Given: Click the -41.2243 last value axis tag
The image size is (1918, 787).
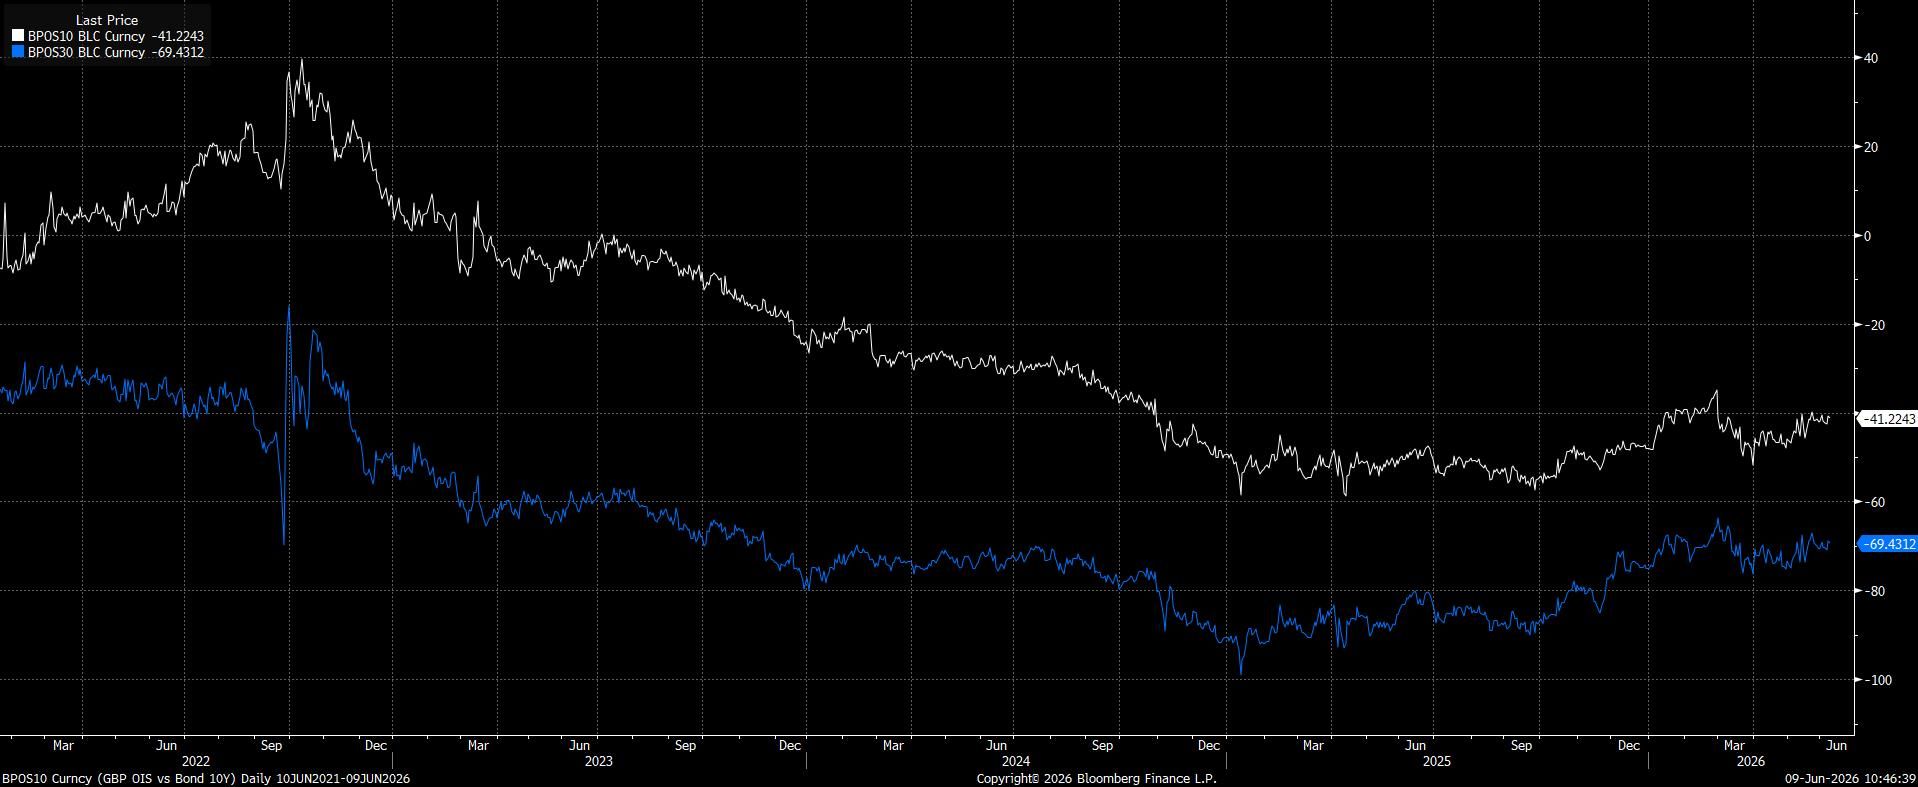Looking at the screenshot, I should (1889, 419).
